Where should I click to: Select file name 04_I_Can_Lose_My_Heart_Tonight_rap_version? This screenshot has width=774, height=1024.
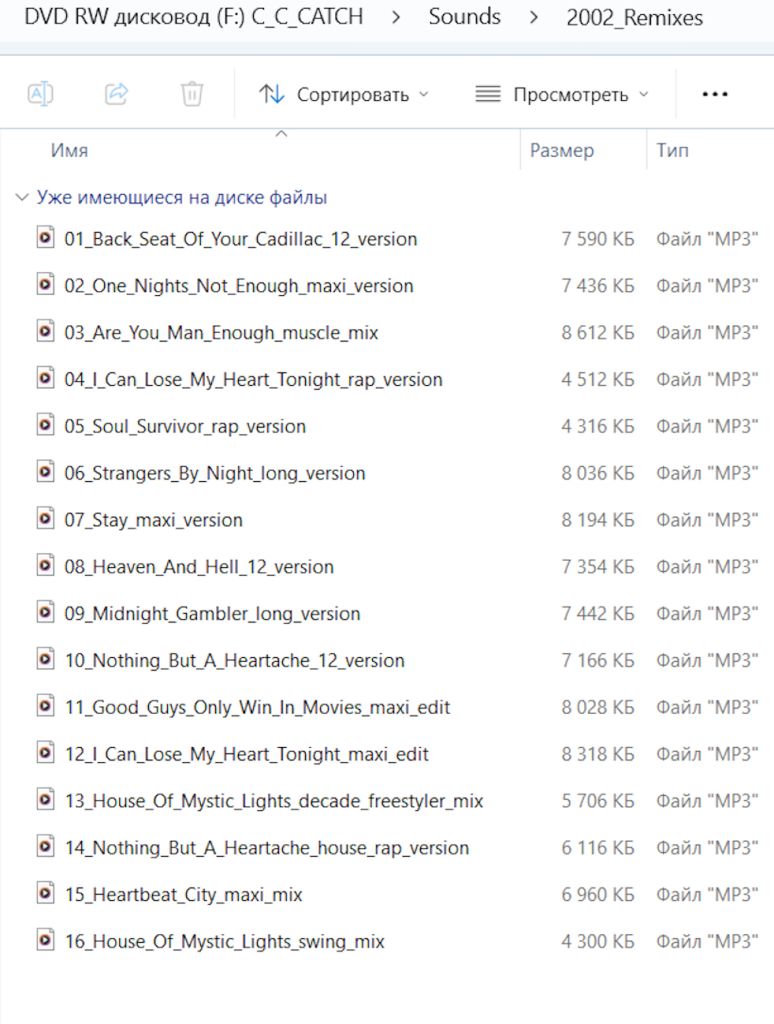253,379
